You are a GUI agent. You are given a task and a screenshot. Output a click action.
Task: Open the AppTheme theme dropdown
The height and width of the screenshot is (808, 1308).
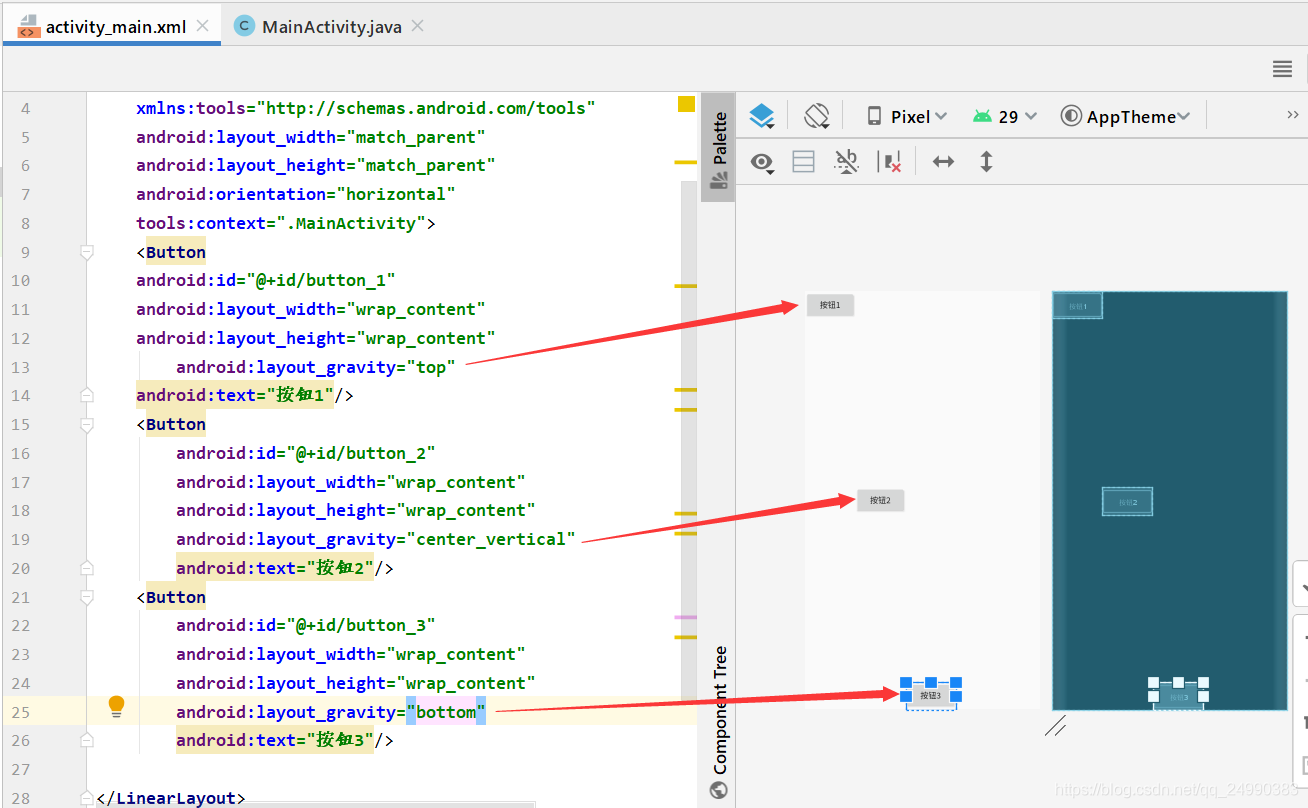(x=1126, y=117)
